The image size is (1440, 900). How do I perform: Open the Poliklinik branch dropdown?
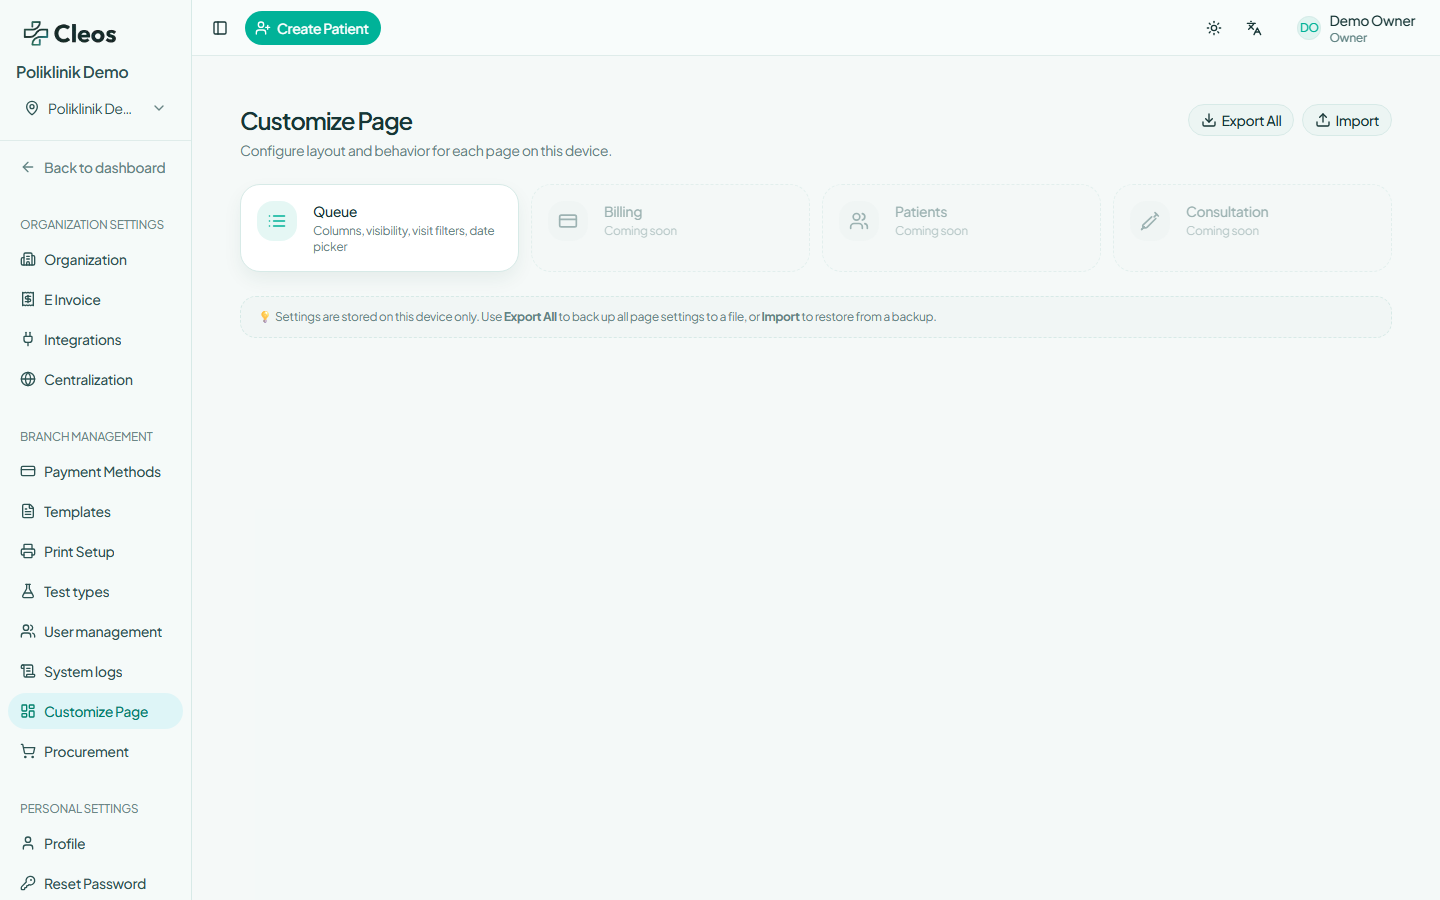[x=96, y=108]
